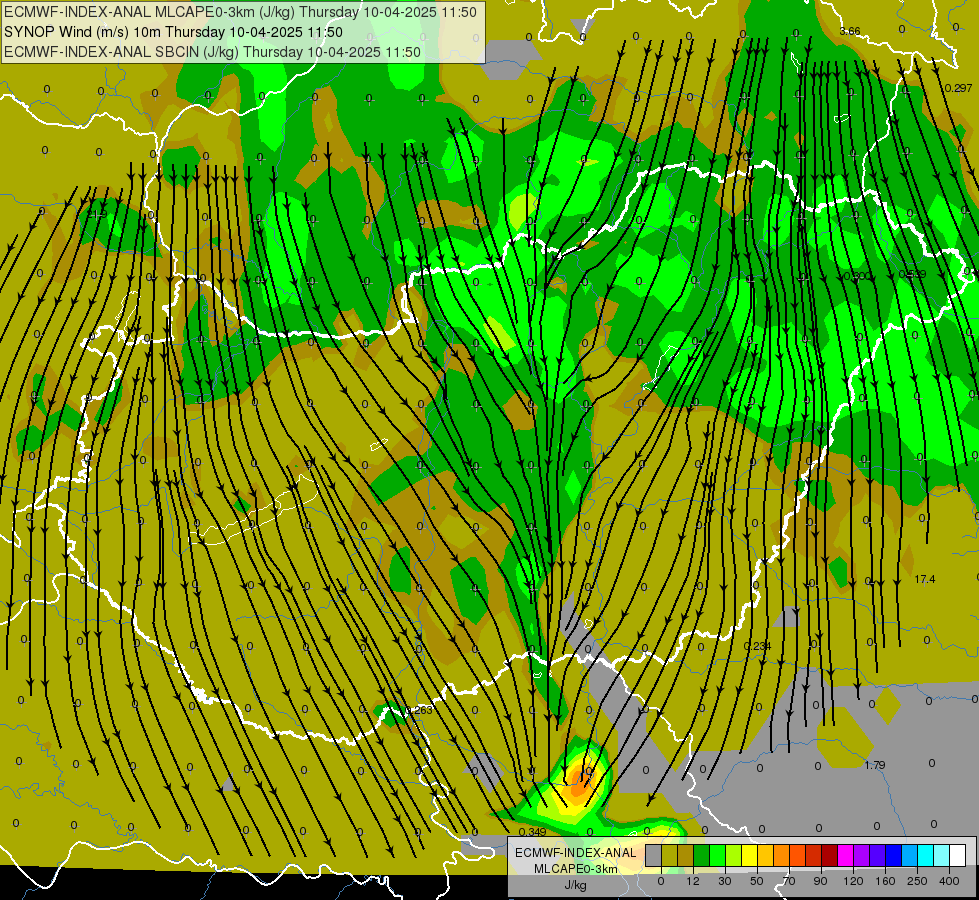The image size is (979, 900).
Task: Click the brownish-olive legend swatch before tick 12
Action: pyautogui.click(x=686, y=855)
